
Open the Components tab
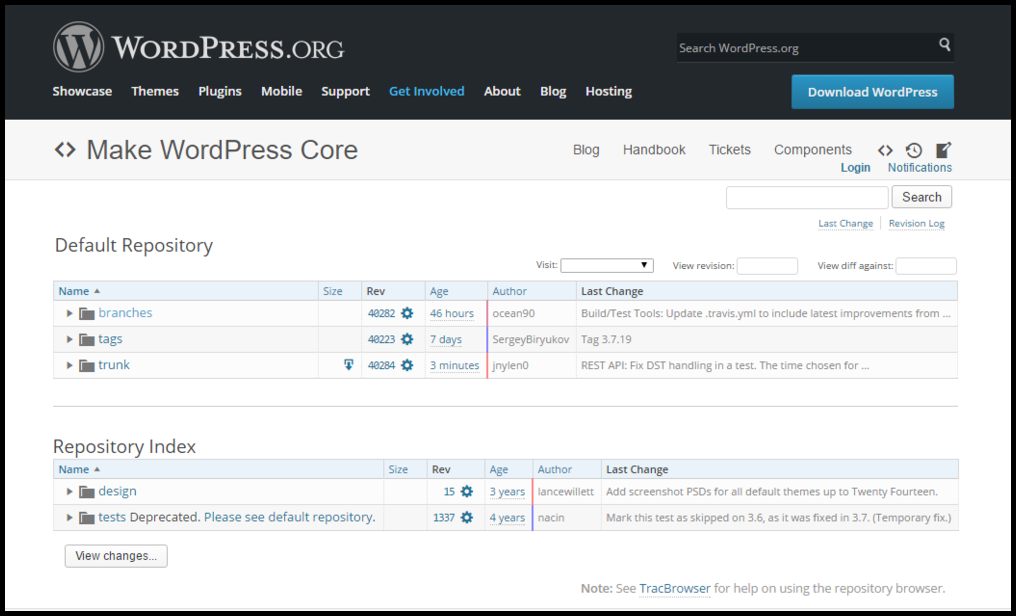coord(813,150)
